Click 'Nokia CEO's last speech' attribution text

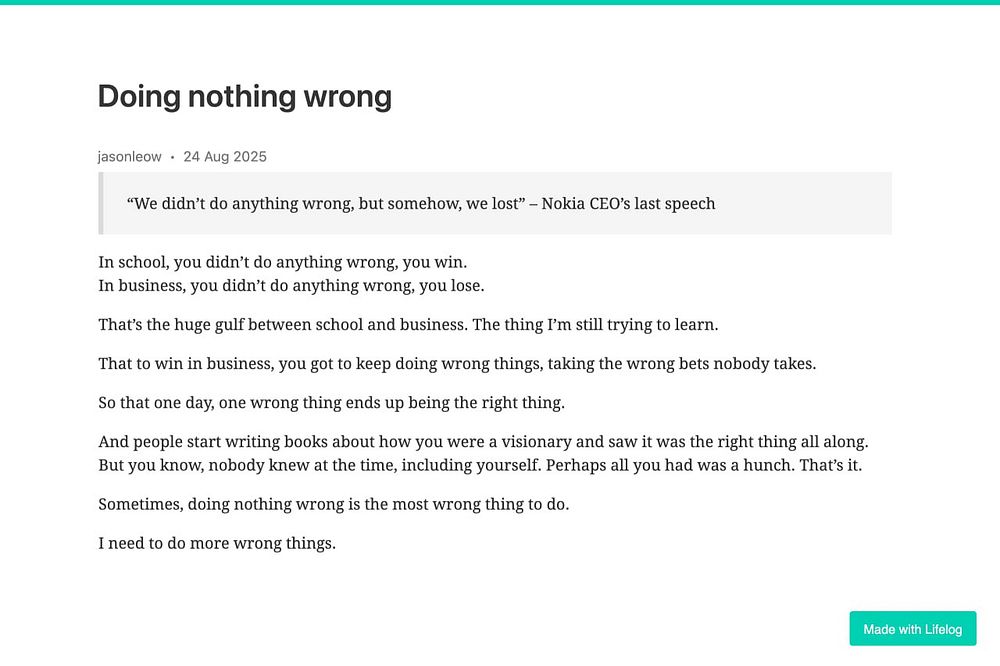tap(629, 204)
